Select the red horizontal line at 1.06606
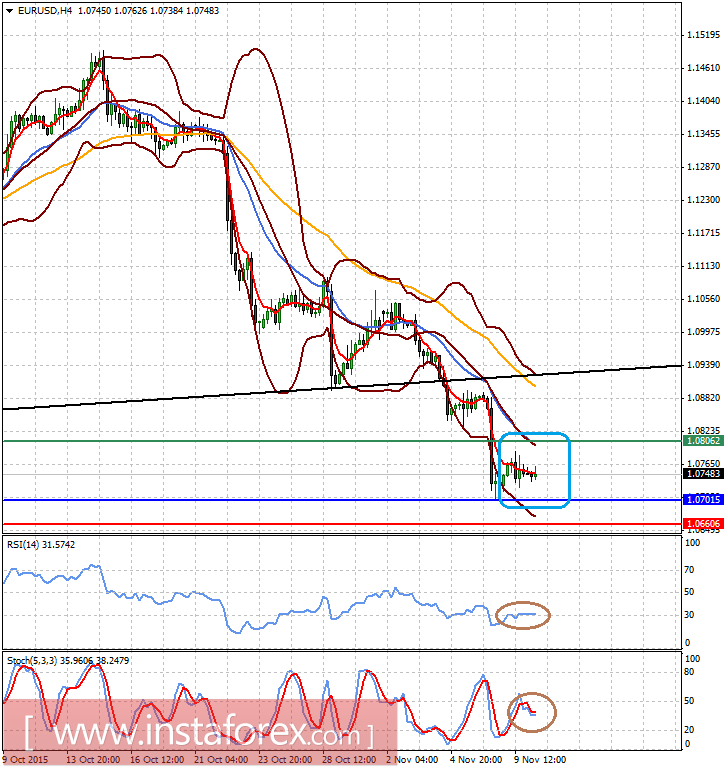This screenshot has width=724, height=768. pyautogui.click(x=342, y=524)
